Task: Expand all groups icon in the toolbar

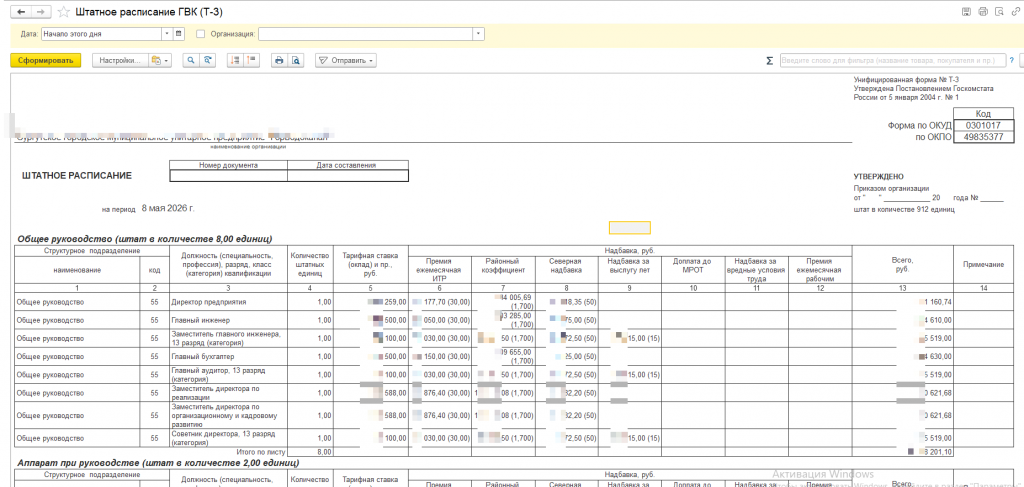Action: click(x=236, y=60)
